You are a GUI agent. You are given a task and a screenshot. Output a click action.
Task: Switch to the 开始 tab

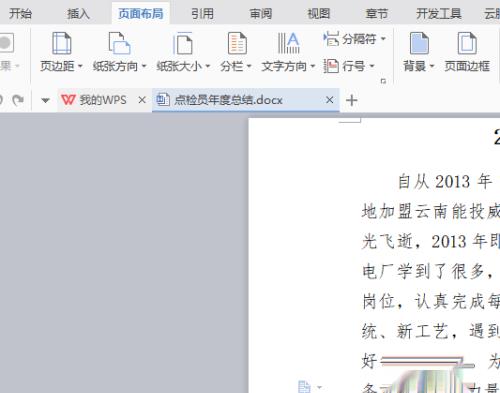coord(20,14)
